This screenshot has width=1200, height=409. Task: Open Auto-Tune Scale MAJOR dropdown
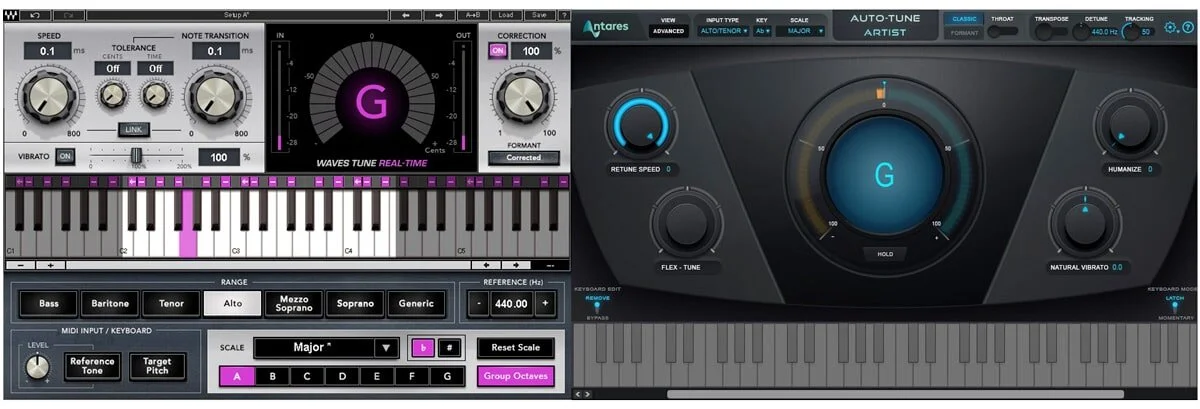click(800, 31)
